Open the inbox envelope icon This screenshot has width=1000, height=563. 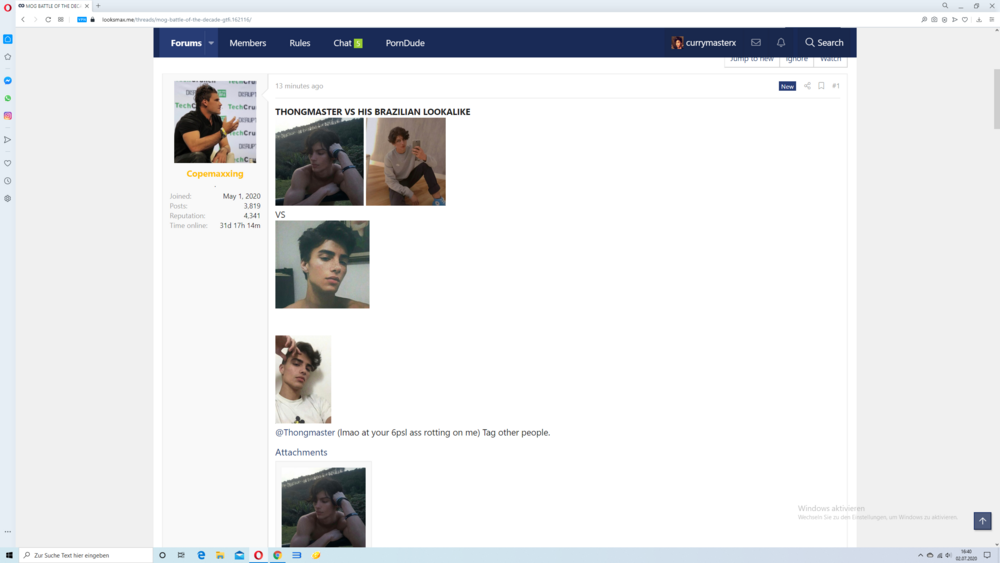[x=756, y=43]
